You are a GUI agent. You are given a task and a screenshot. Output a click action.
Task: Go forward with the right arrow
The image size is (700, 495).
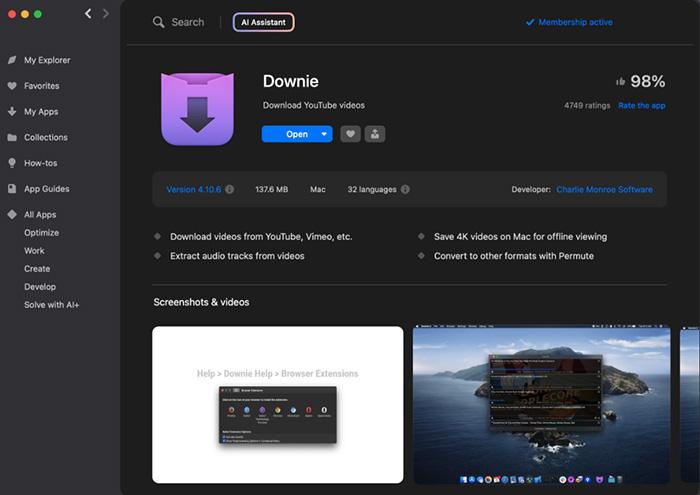coord(106,14)
